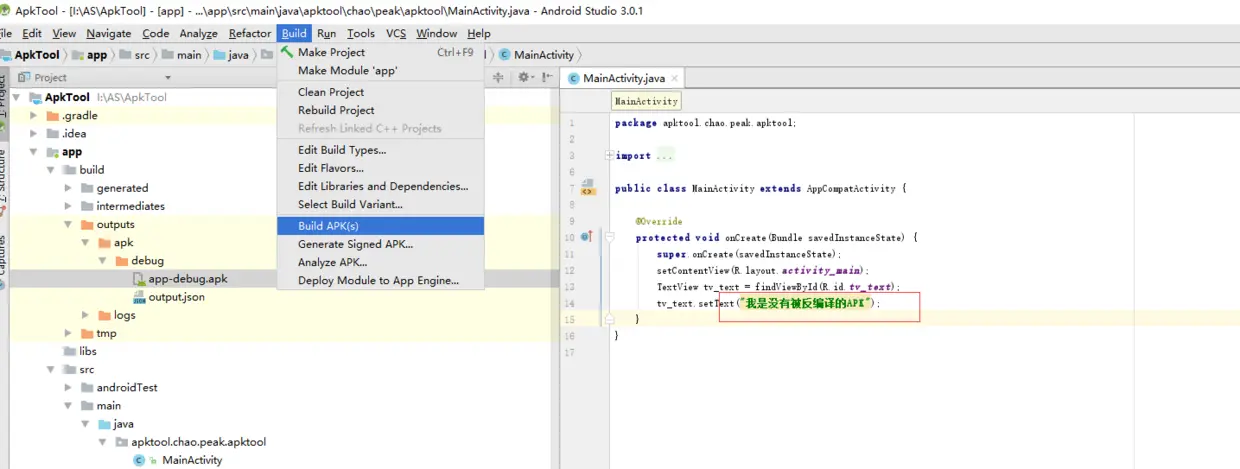Image resolution: width=1240 pixels, height=469 pixels.
Task: Open the Structure side tool window tab
Action: point(4,181)
